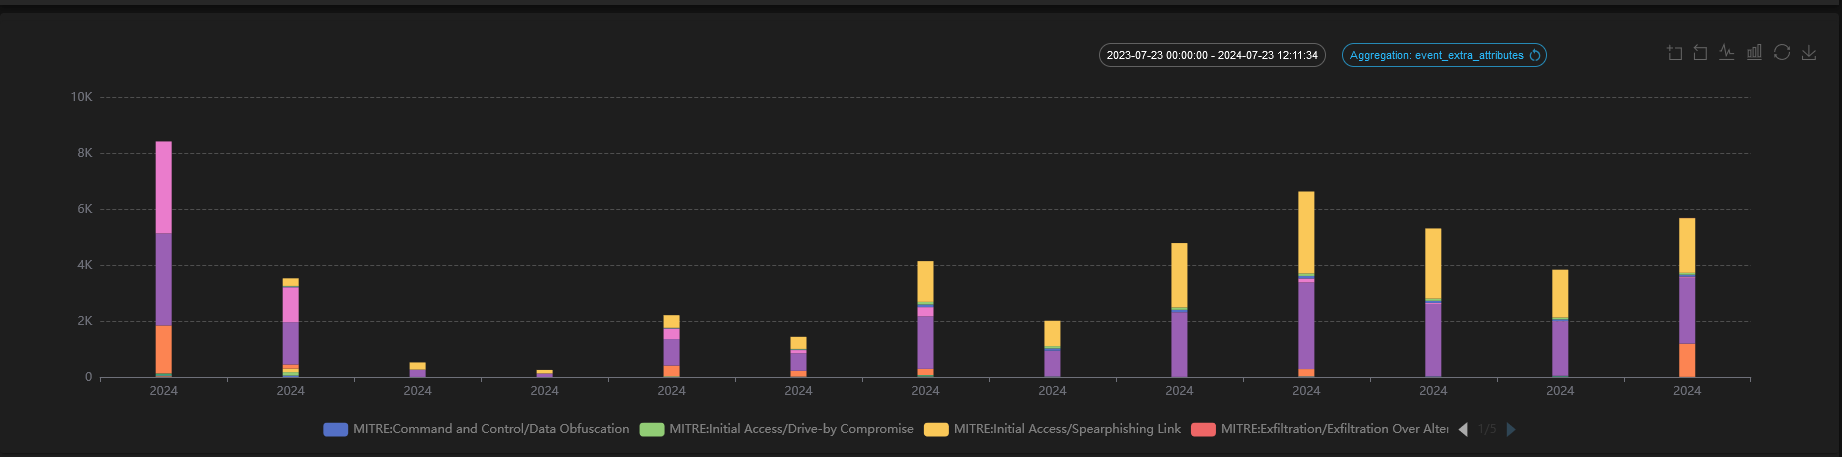Open Aggregation event_extra_attributes selector
The width and height of the screenshot is (1842, 457).
pos(1436,56)
